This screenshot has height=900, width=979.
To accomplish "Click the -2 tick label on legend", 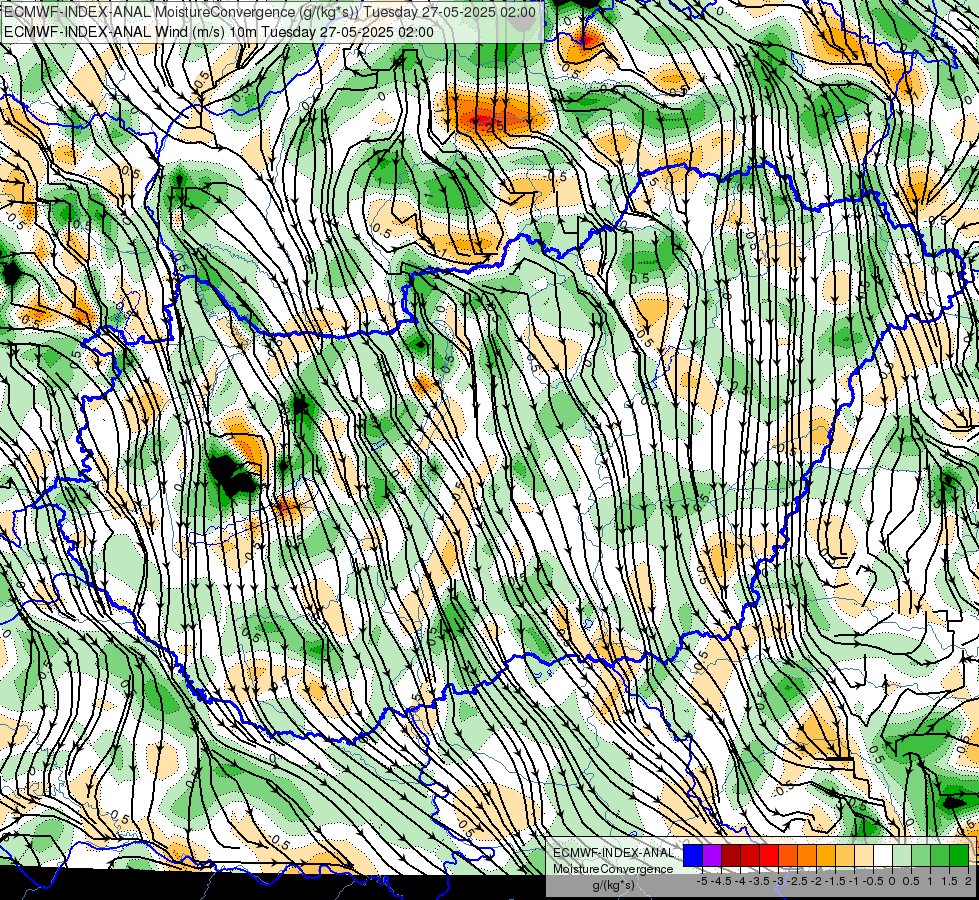I will (x=816, y=881).
